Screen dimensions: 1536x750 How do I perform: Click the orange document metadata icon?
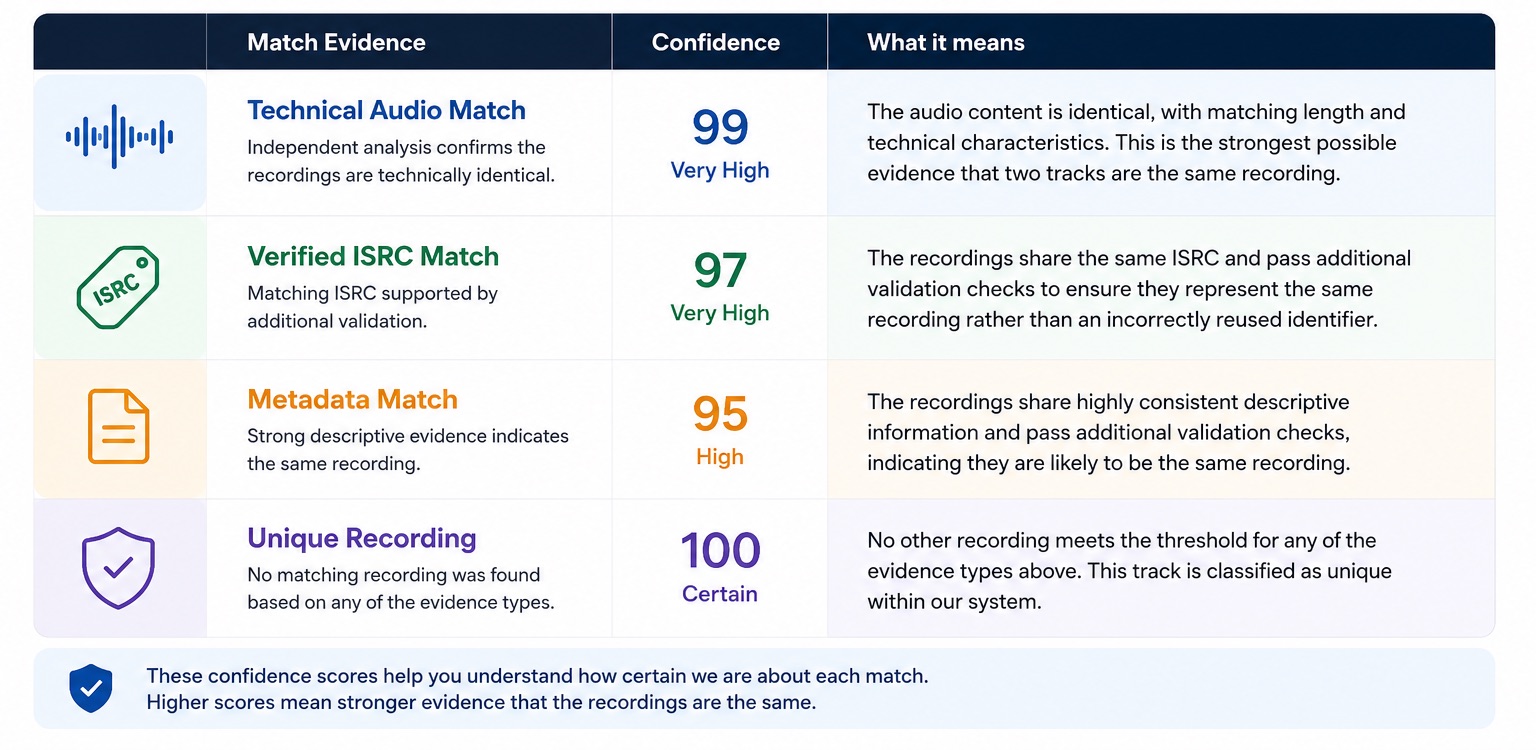click(x=118, y=427)
